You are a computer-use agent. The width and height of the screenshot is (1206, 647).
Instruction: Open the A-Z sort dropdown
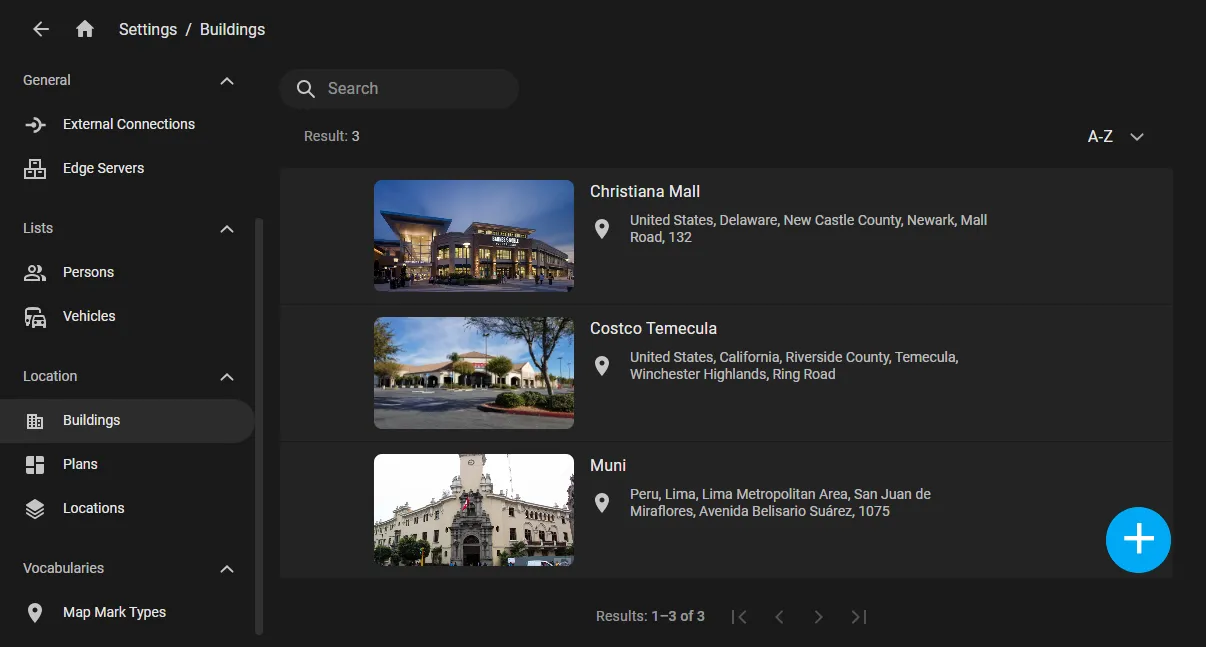[1116, 137]
